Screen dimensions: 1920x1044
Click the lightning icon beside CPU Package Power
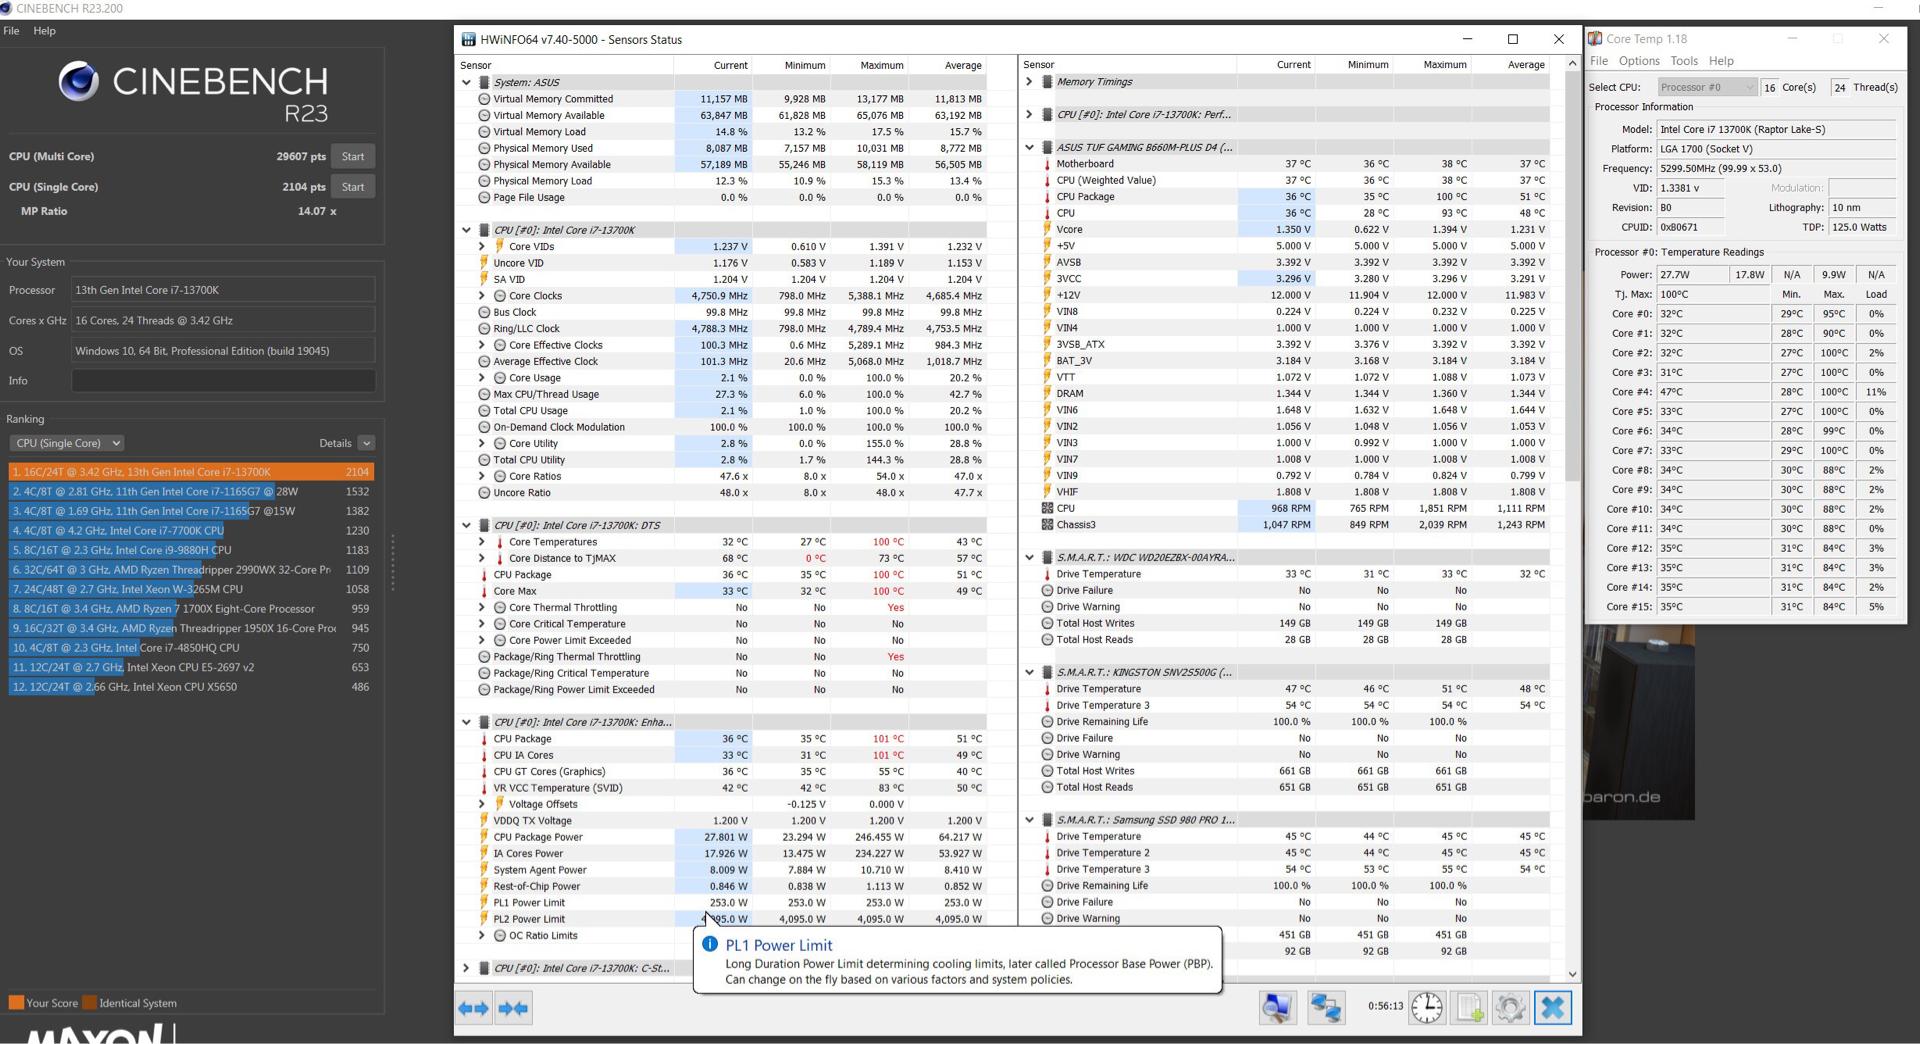(x=484, y=837)
